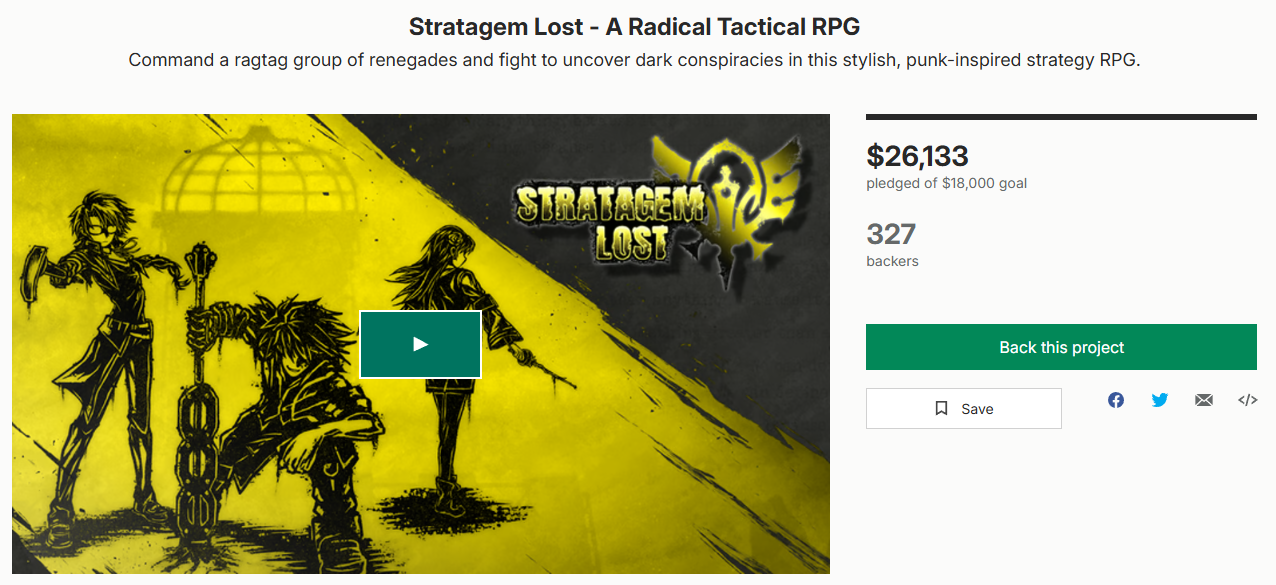Click the Back this project button
1276x585 pixels.
1061,347
